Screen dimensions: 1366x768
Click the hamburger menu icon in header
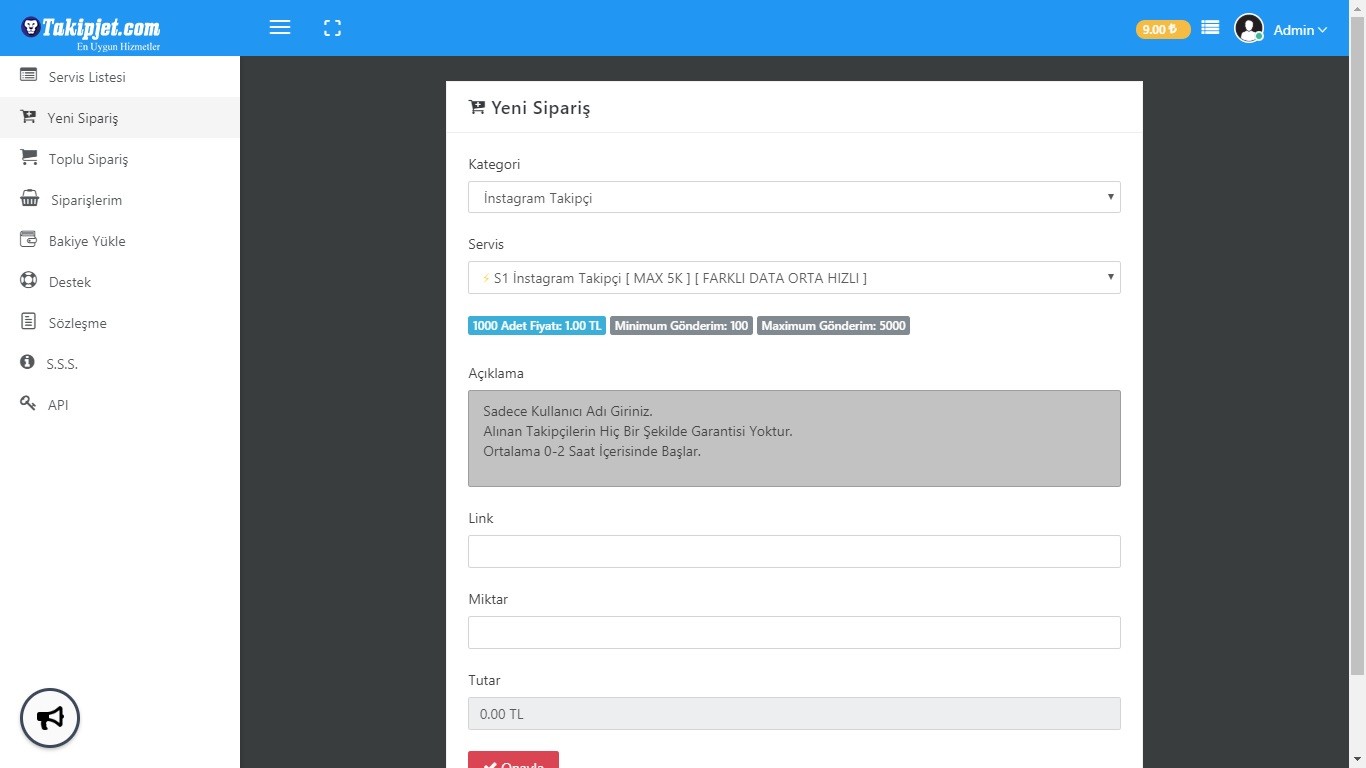(x=280, y=28)
